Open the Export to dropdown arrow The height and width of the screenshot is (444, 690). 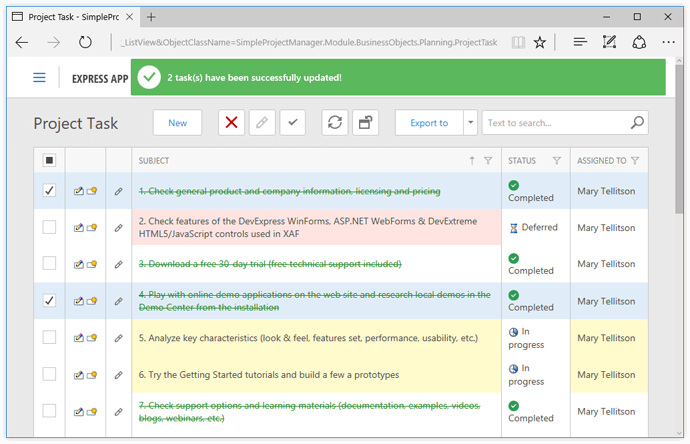pyautogui.click(x=470, y=123)
